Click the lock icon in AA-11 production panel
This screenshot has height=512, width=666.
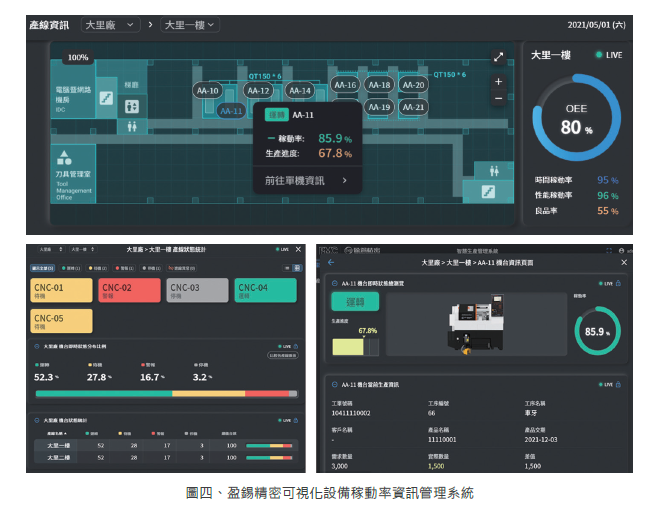618,385
